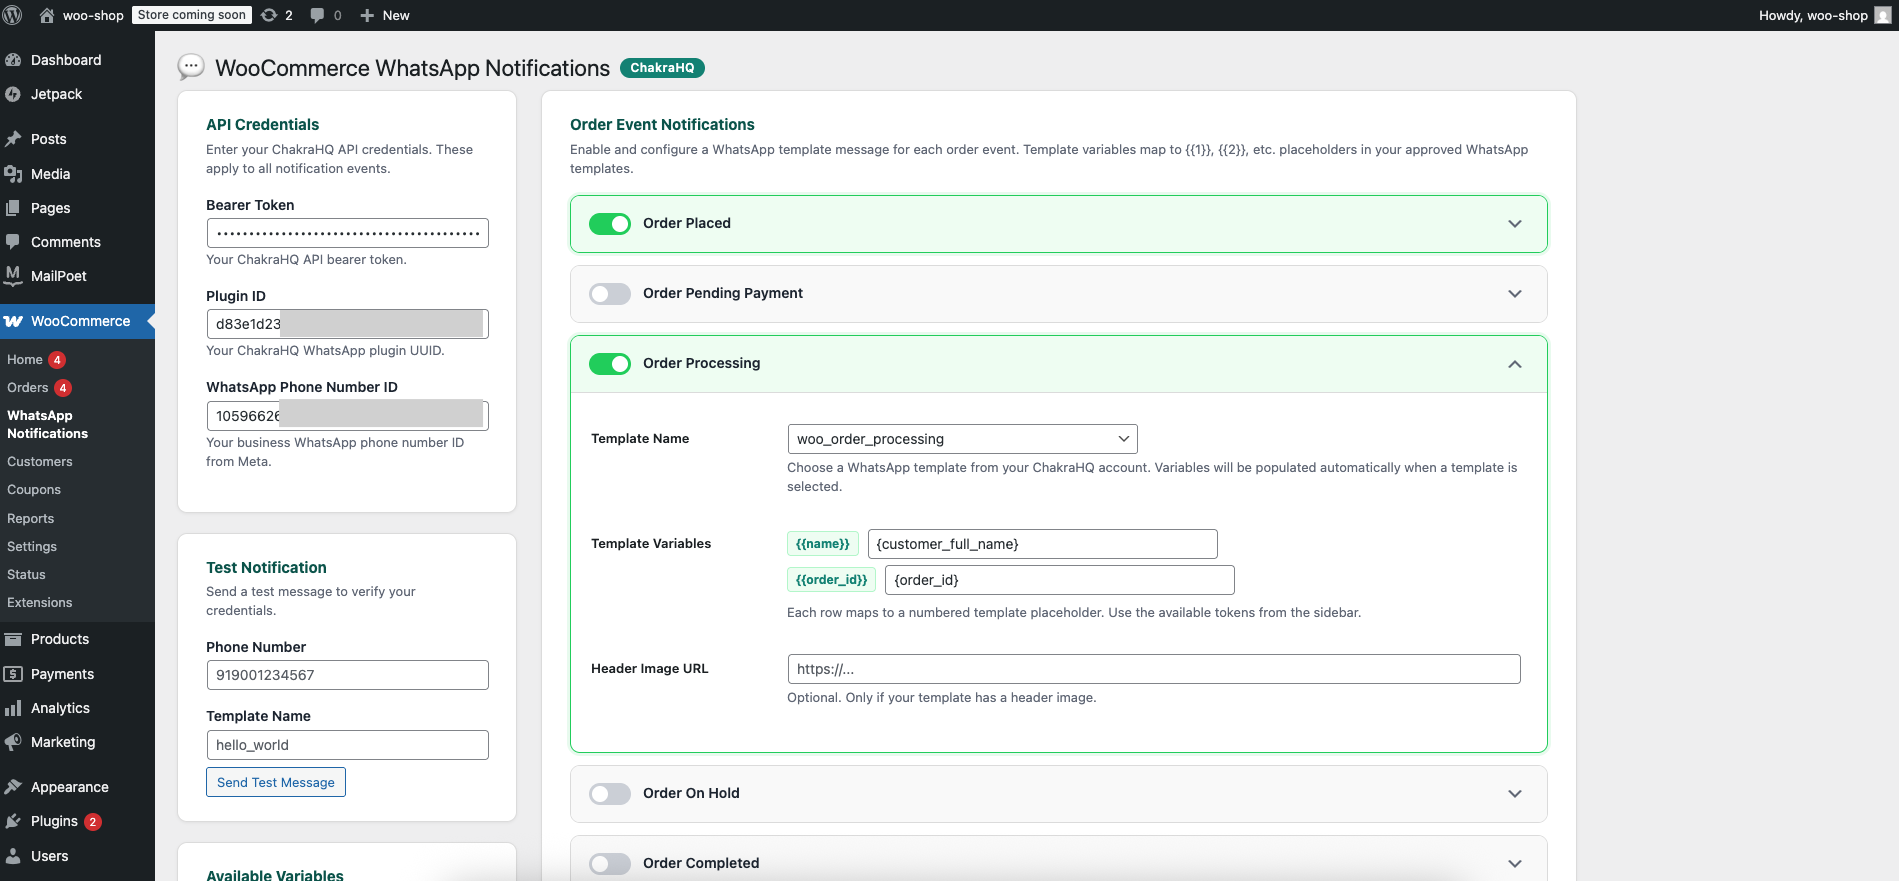
Task: Enable the Order Pending Payment toggle
Action: click(x=609, y=294)
